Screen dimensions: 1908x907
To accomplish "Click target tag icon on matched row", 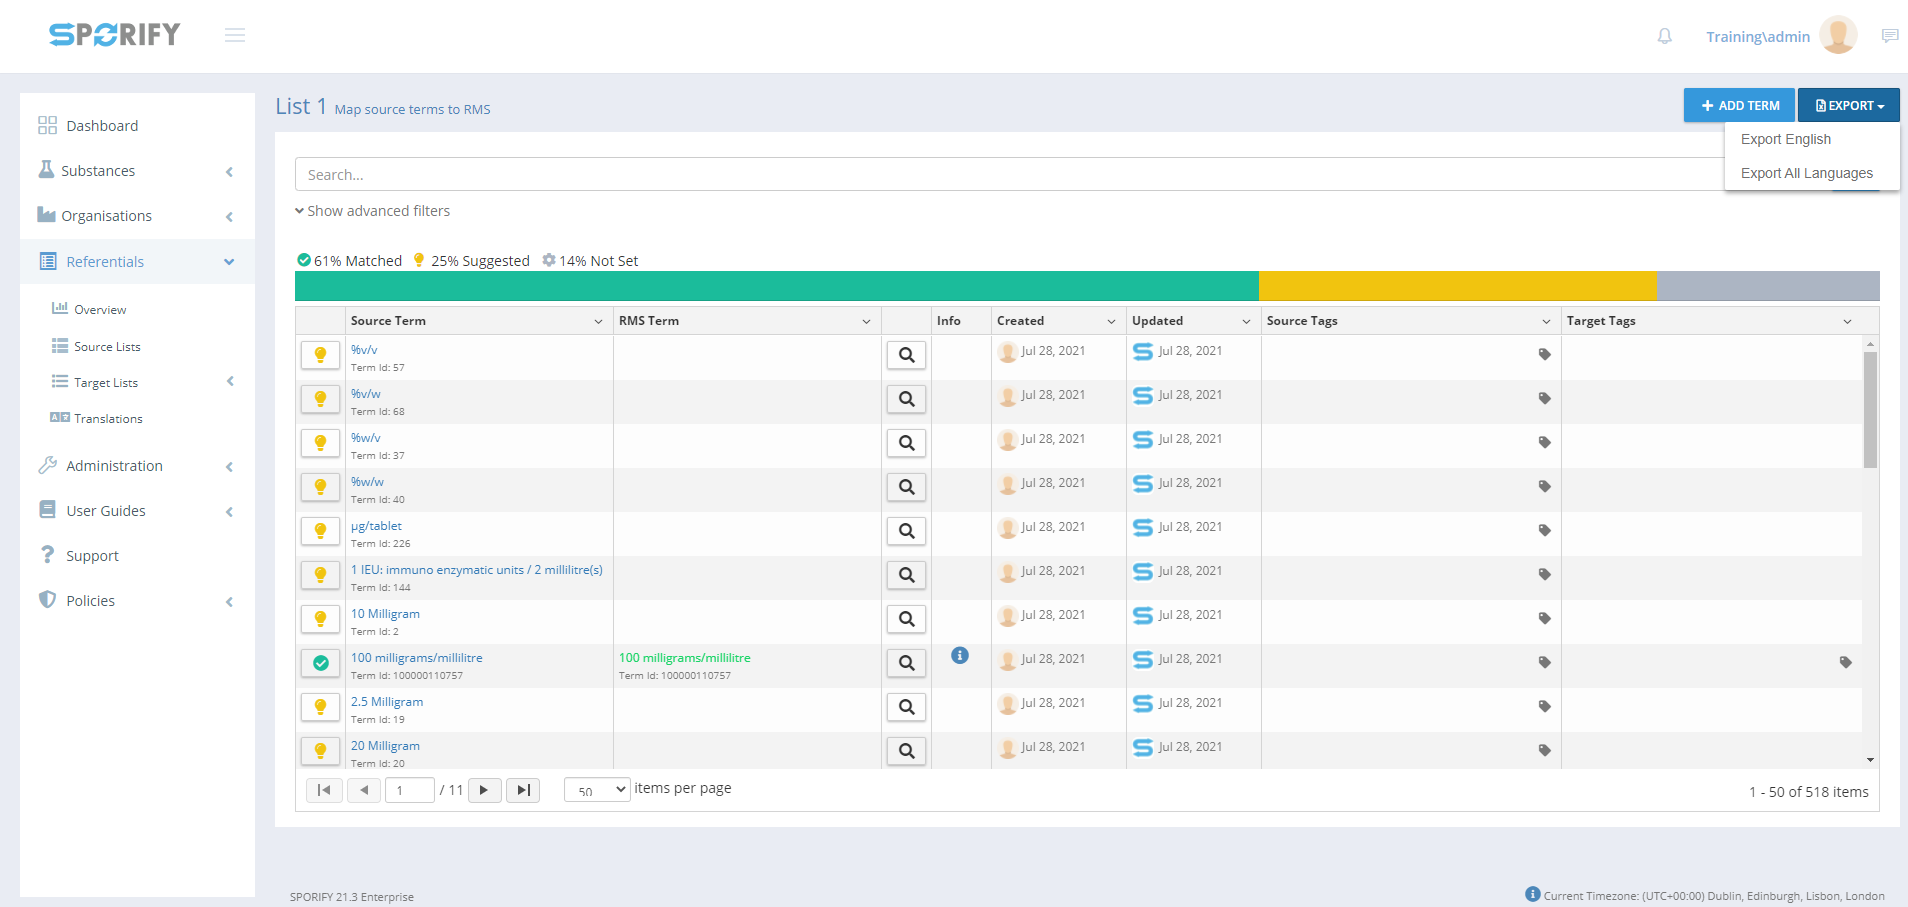I will [x=1845, y=662].
